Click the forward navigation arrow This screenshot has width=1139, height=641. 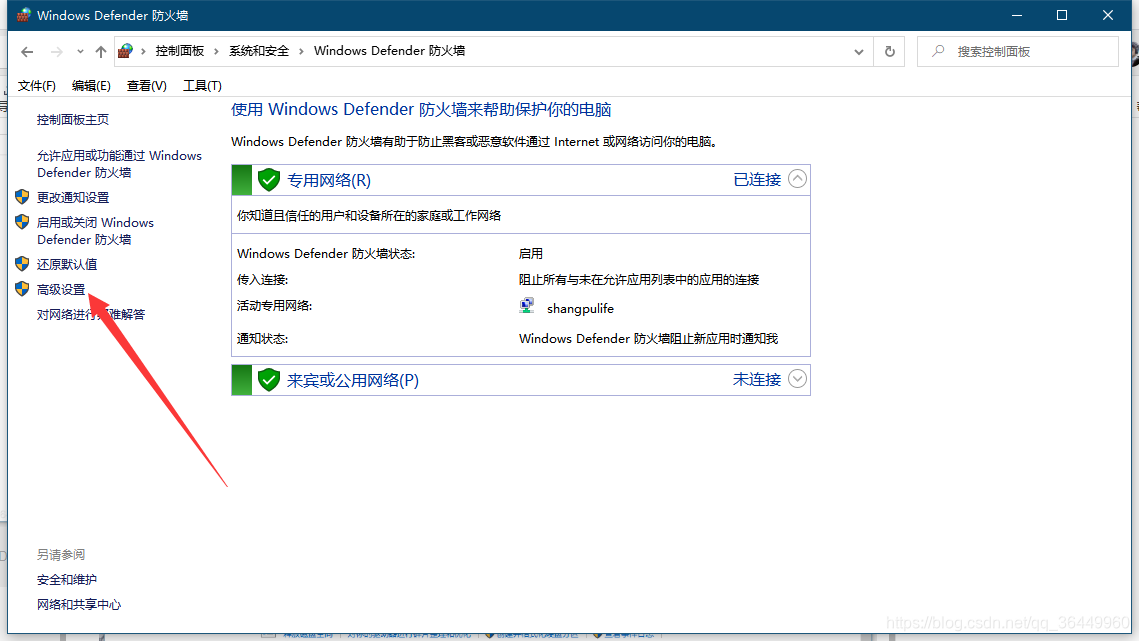pos(56,52)
